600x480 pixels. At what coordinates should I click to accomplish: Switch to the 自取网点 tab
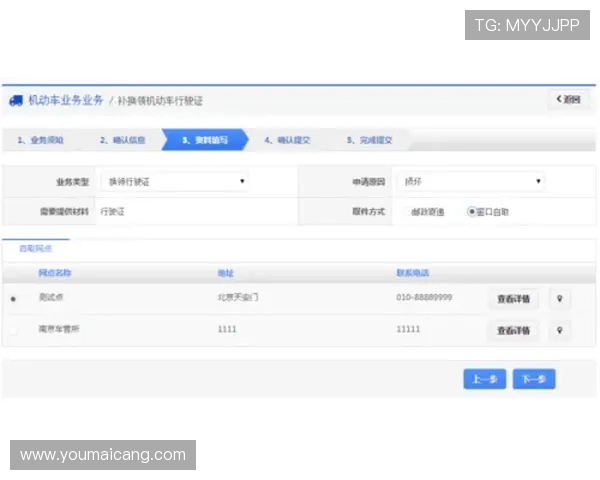(x=36, y=249)
